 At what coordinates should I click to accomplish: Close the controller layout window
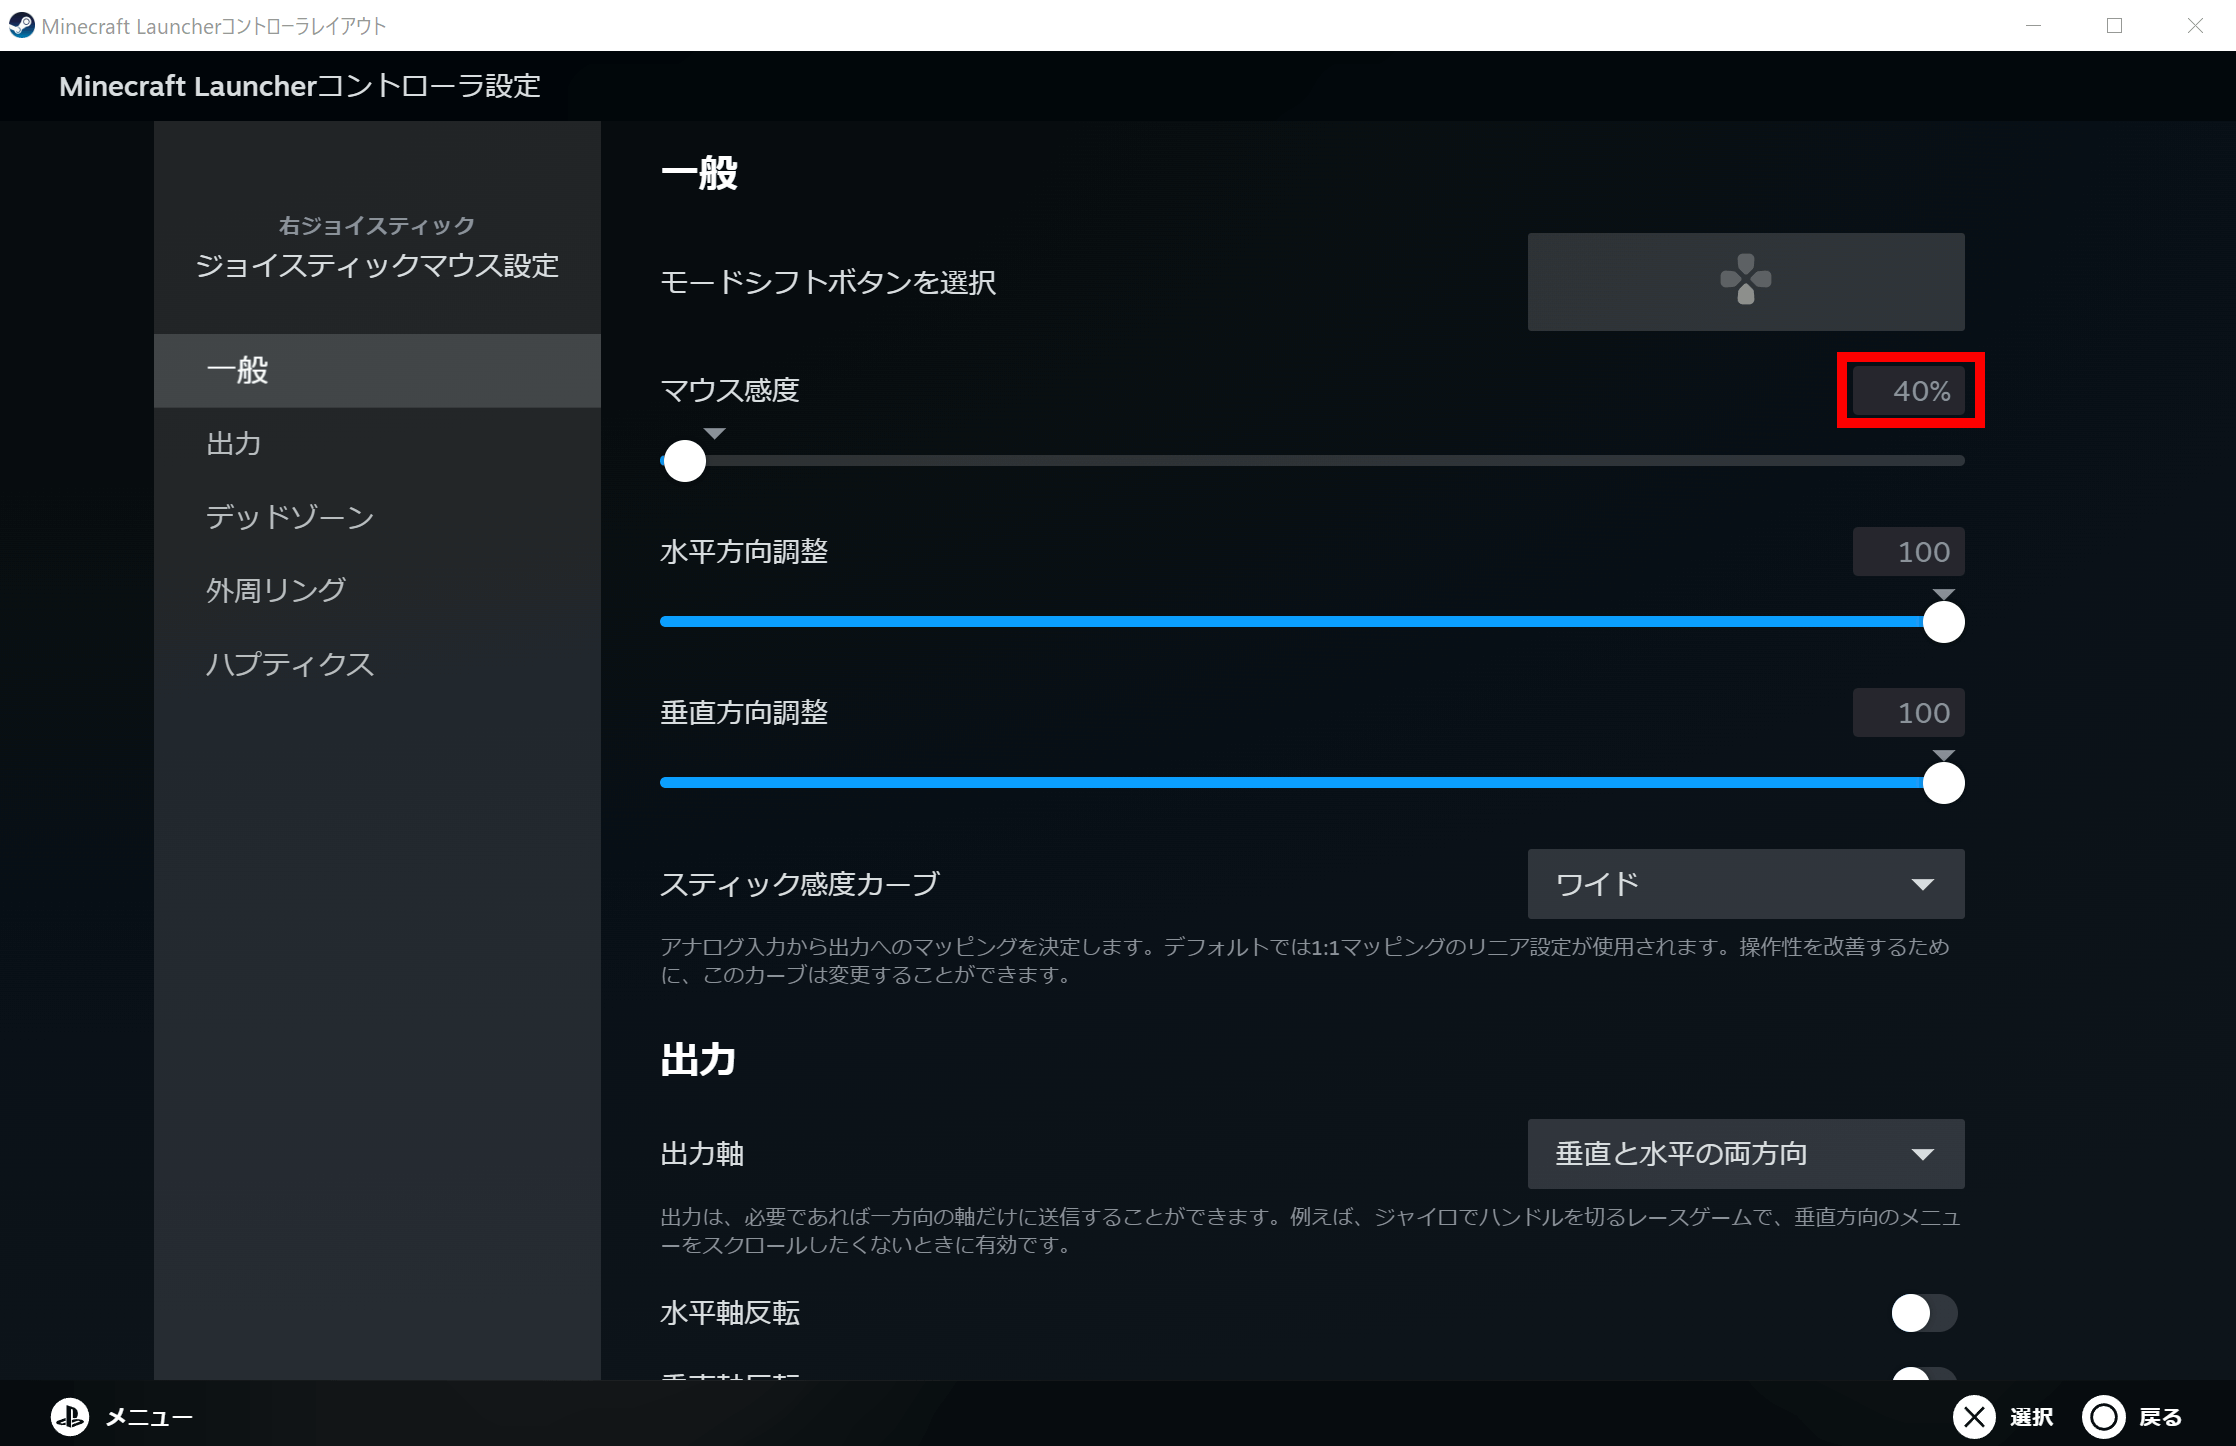(2195, 25)
